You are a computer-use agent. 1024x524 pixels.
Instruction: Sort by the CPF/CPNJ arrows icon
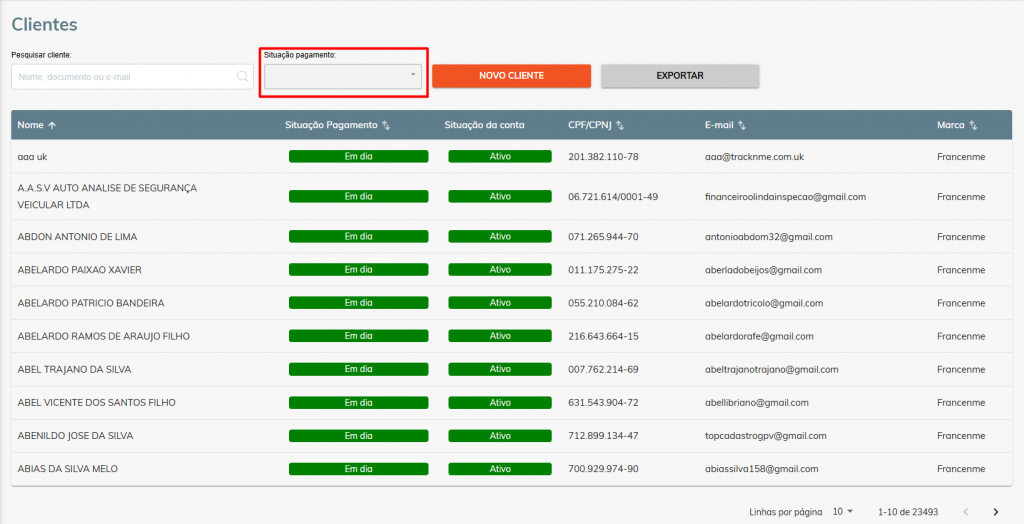(620, 125)
